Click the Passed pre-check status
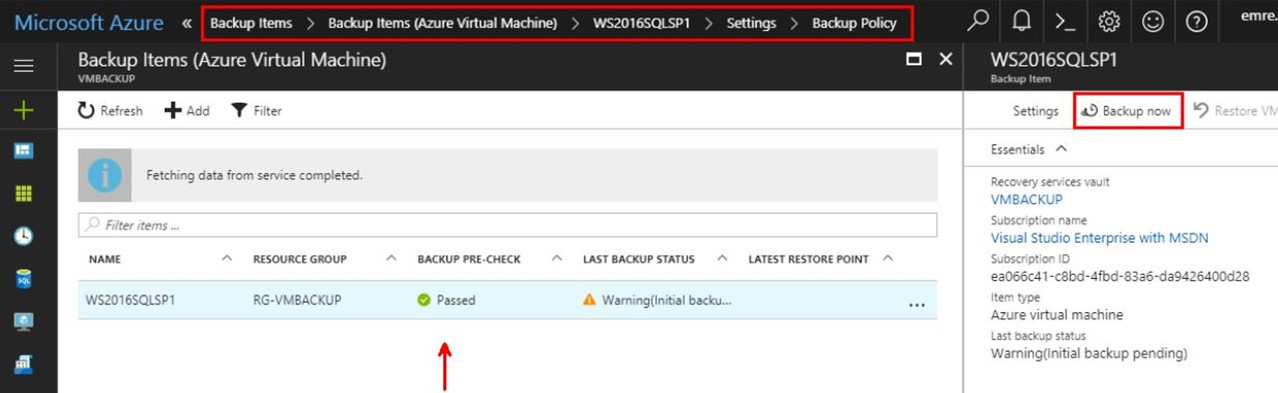The image size is (1278, 393). 446,300
